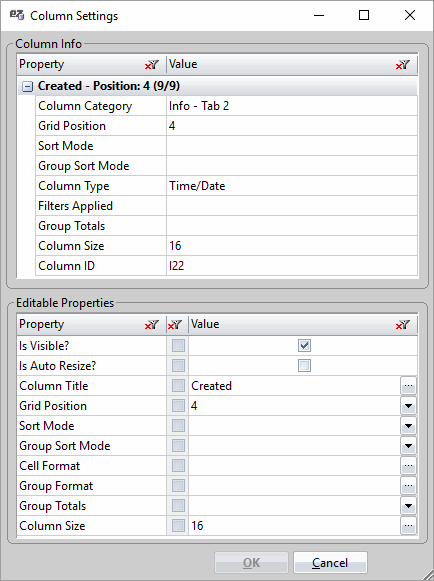Open the Column Title ellipsis editor button
The height and width of the screenshot is (581, 434).
[x=408, y=386]
